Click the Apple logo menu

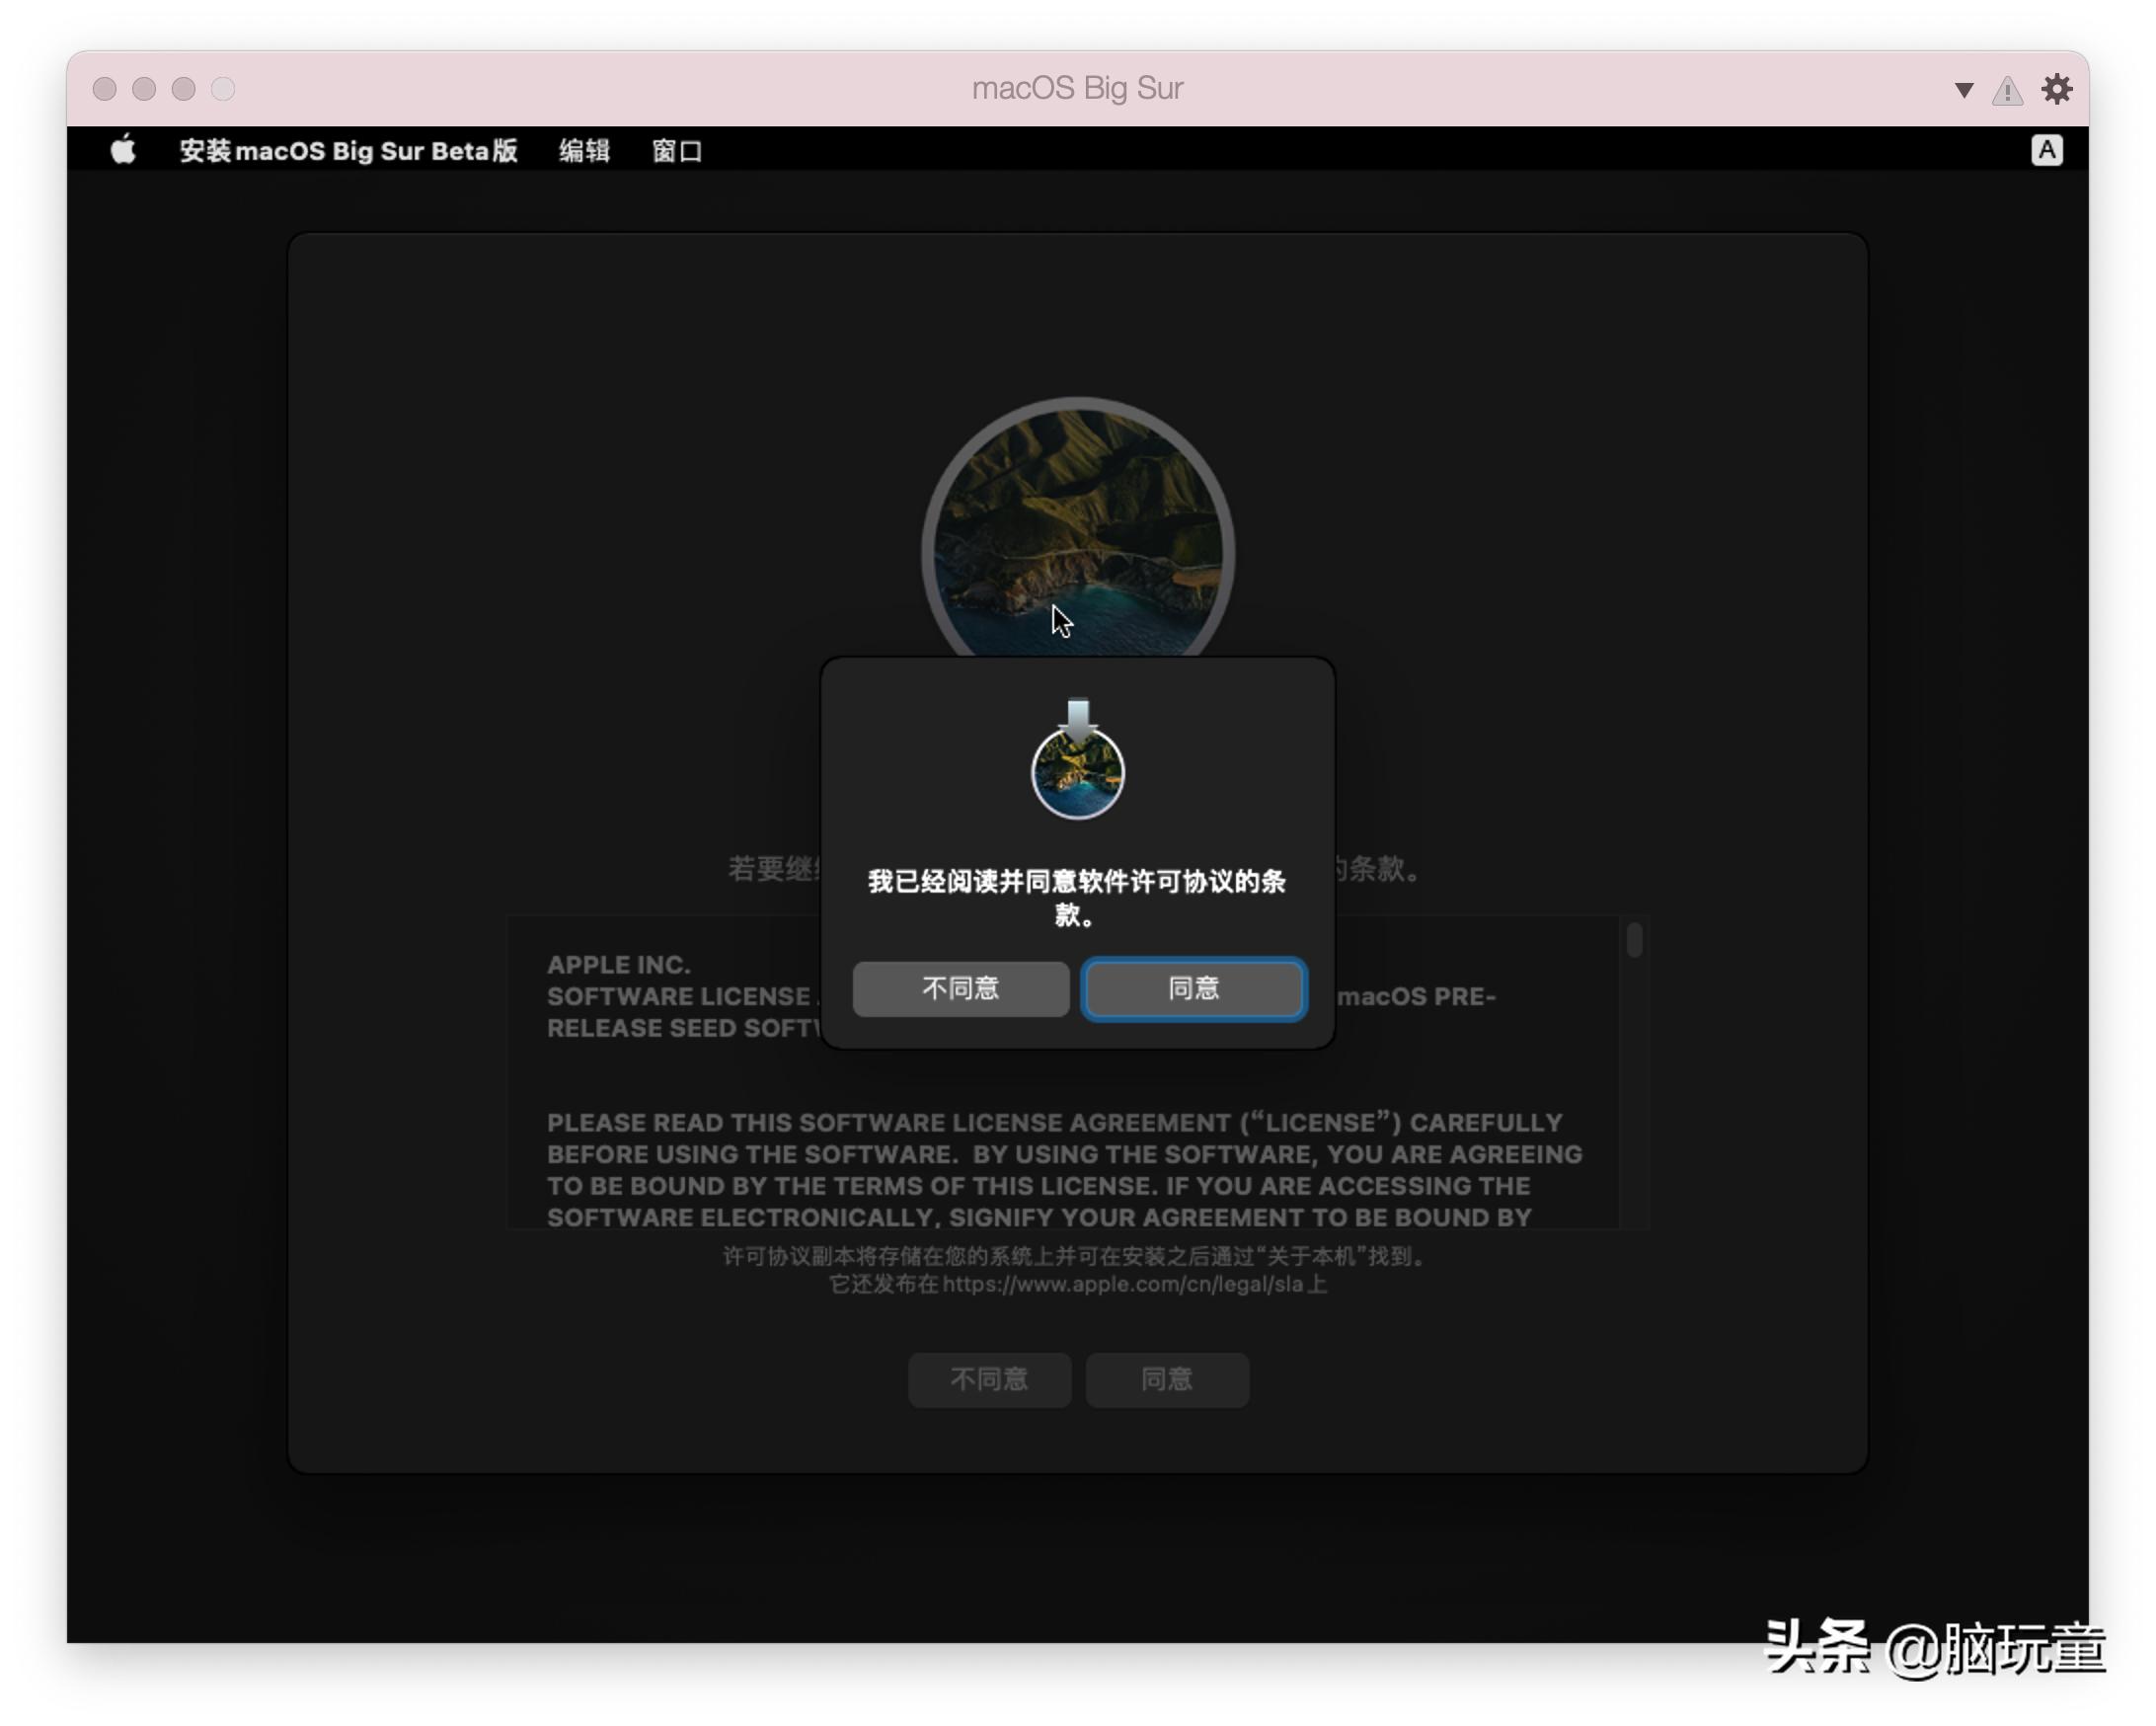(x=123, y=150)
